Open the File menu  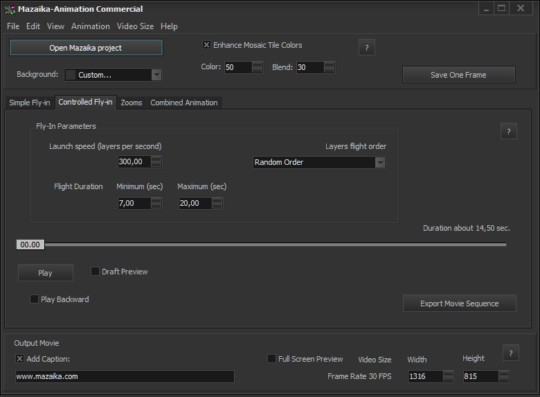pyautogui.click(x=13, y=26)
